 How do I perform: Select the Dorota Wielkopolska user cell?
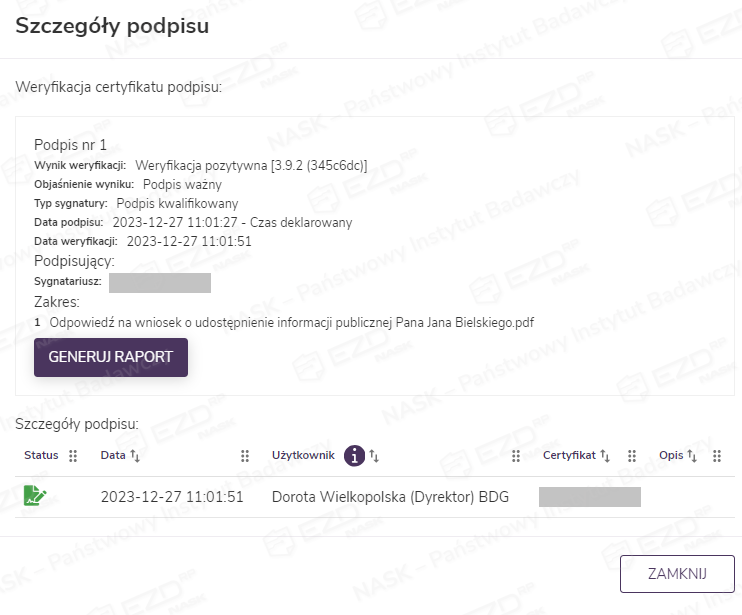390,496
